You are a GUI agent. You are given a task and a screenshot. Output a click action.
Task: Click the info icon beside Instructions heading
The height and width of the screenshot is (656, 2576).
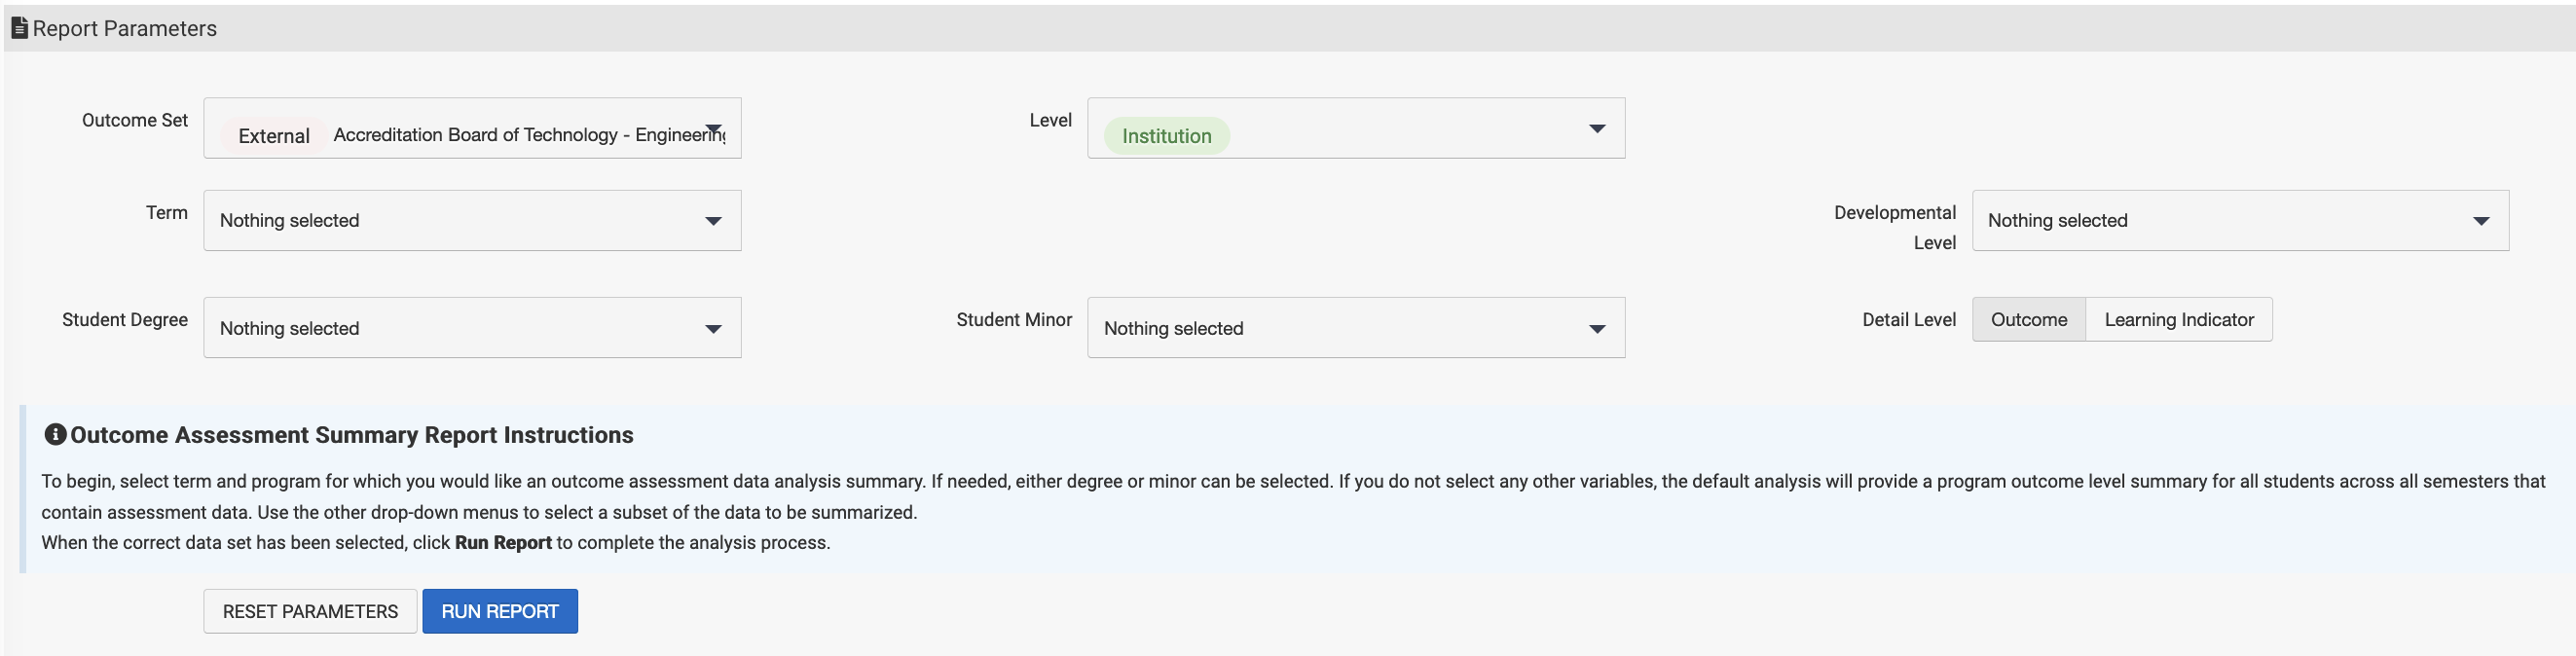pos(55,434)
